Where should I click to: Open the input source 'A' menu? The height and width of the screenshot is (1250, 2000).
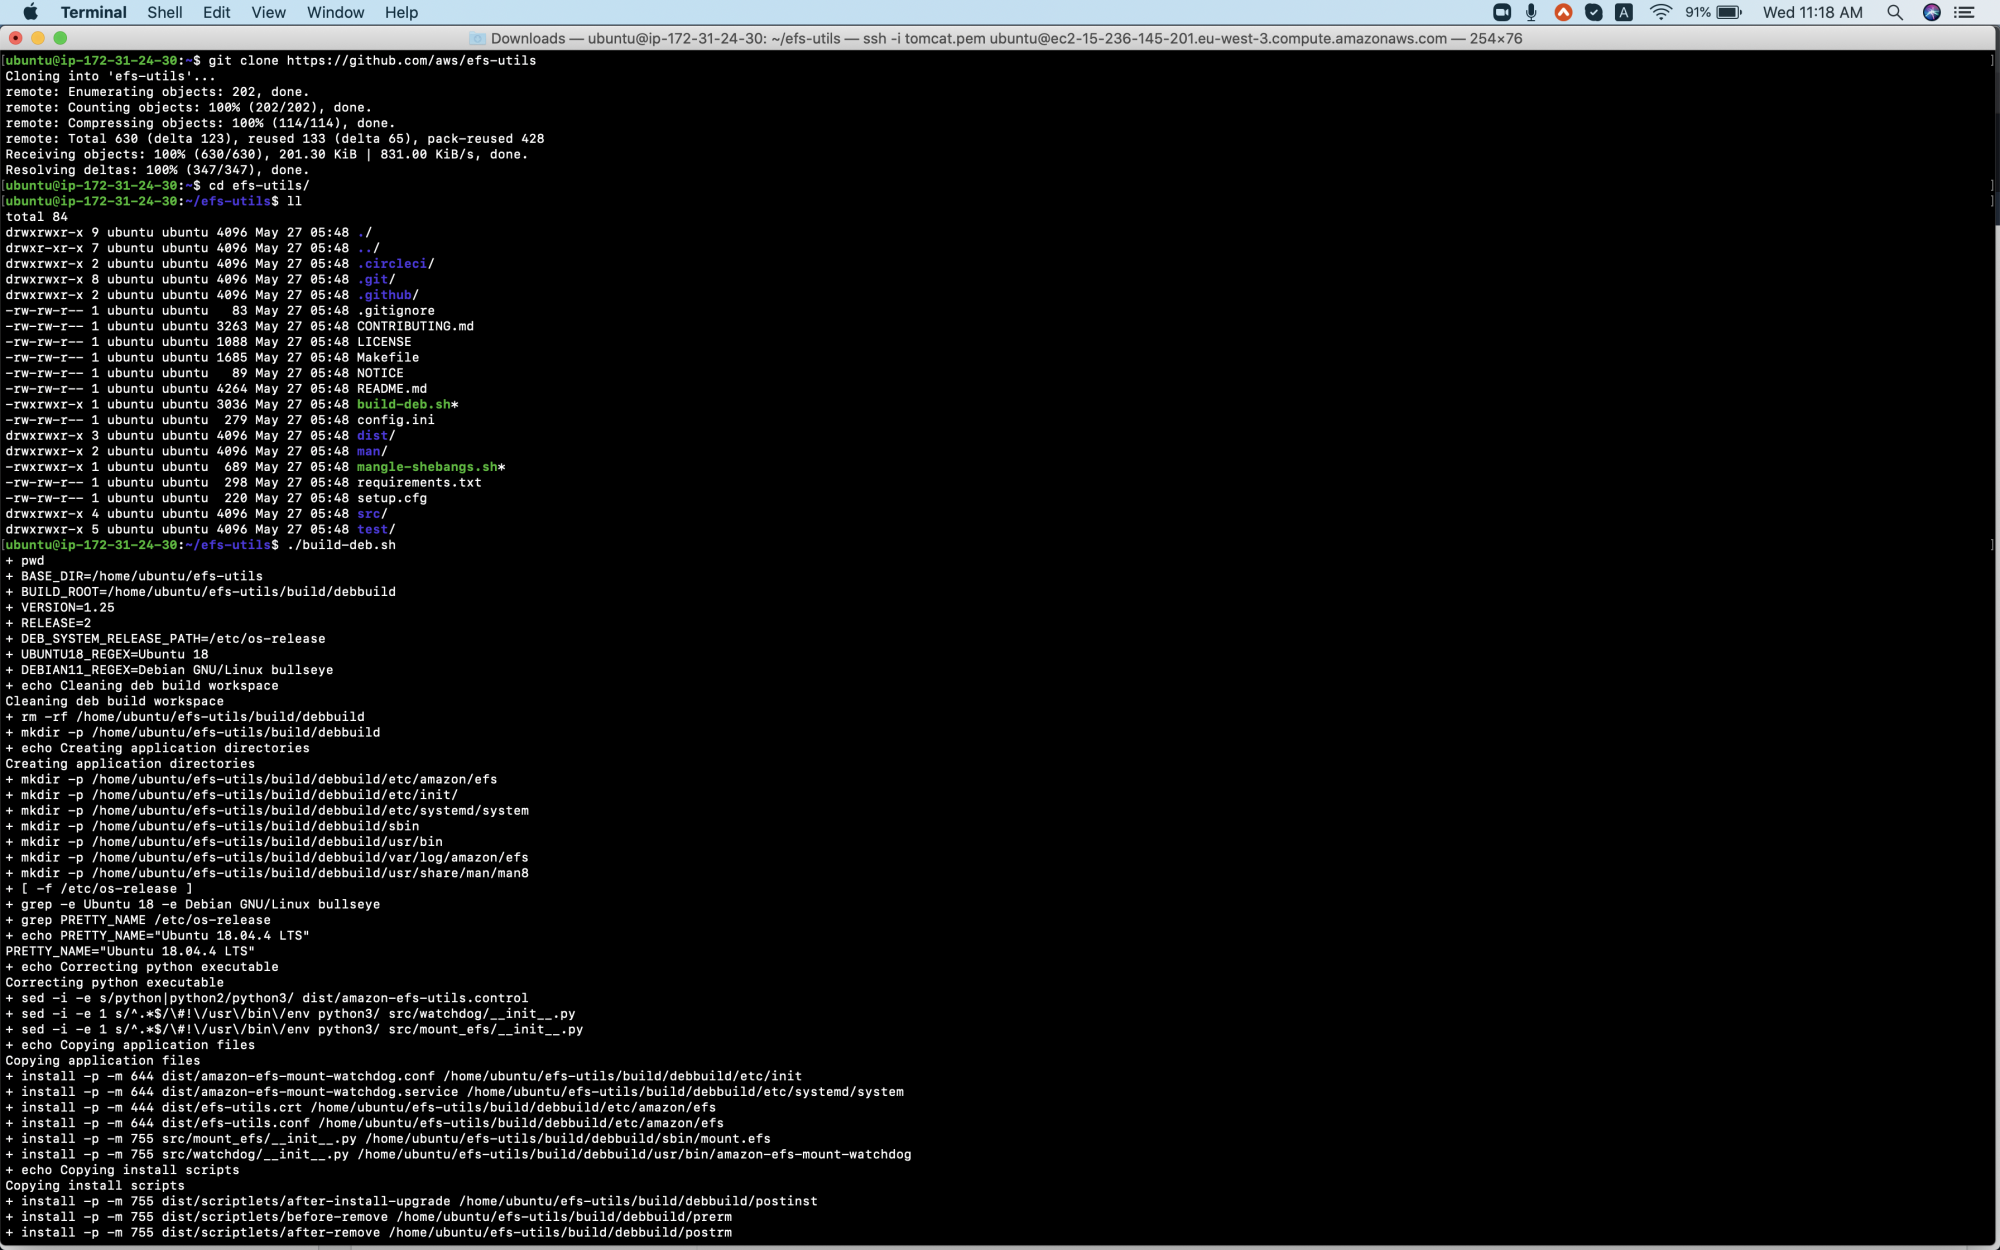(x=1624, y=12)
